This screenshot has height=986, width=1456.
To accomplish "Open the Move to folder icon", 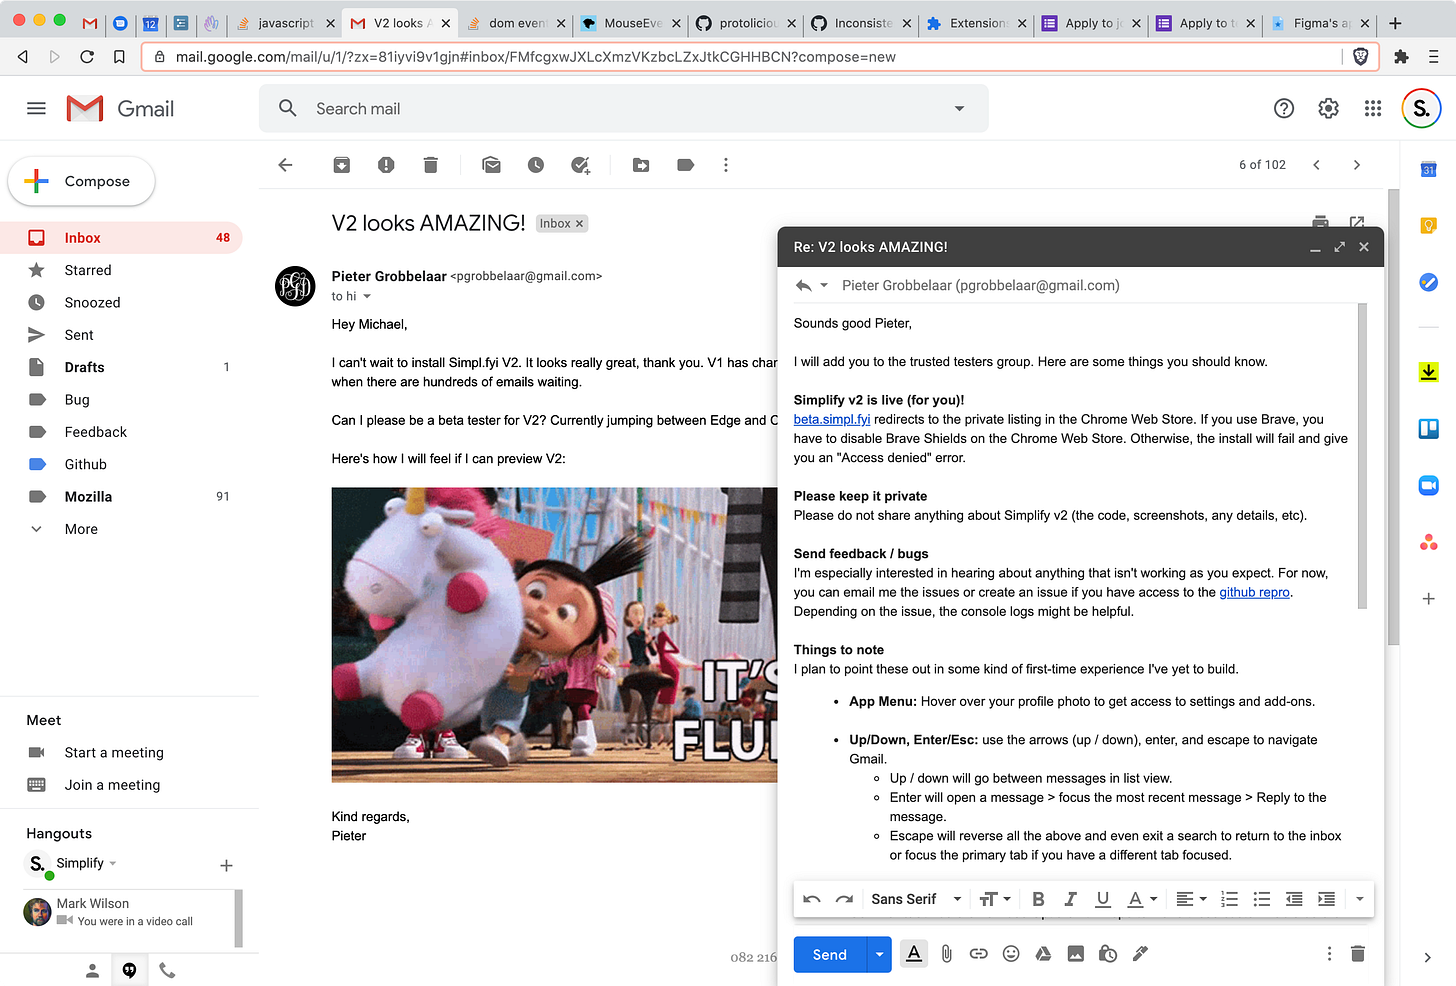I will click(x=641, y=165).
